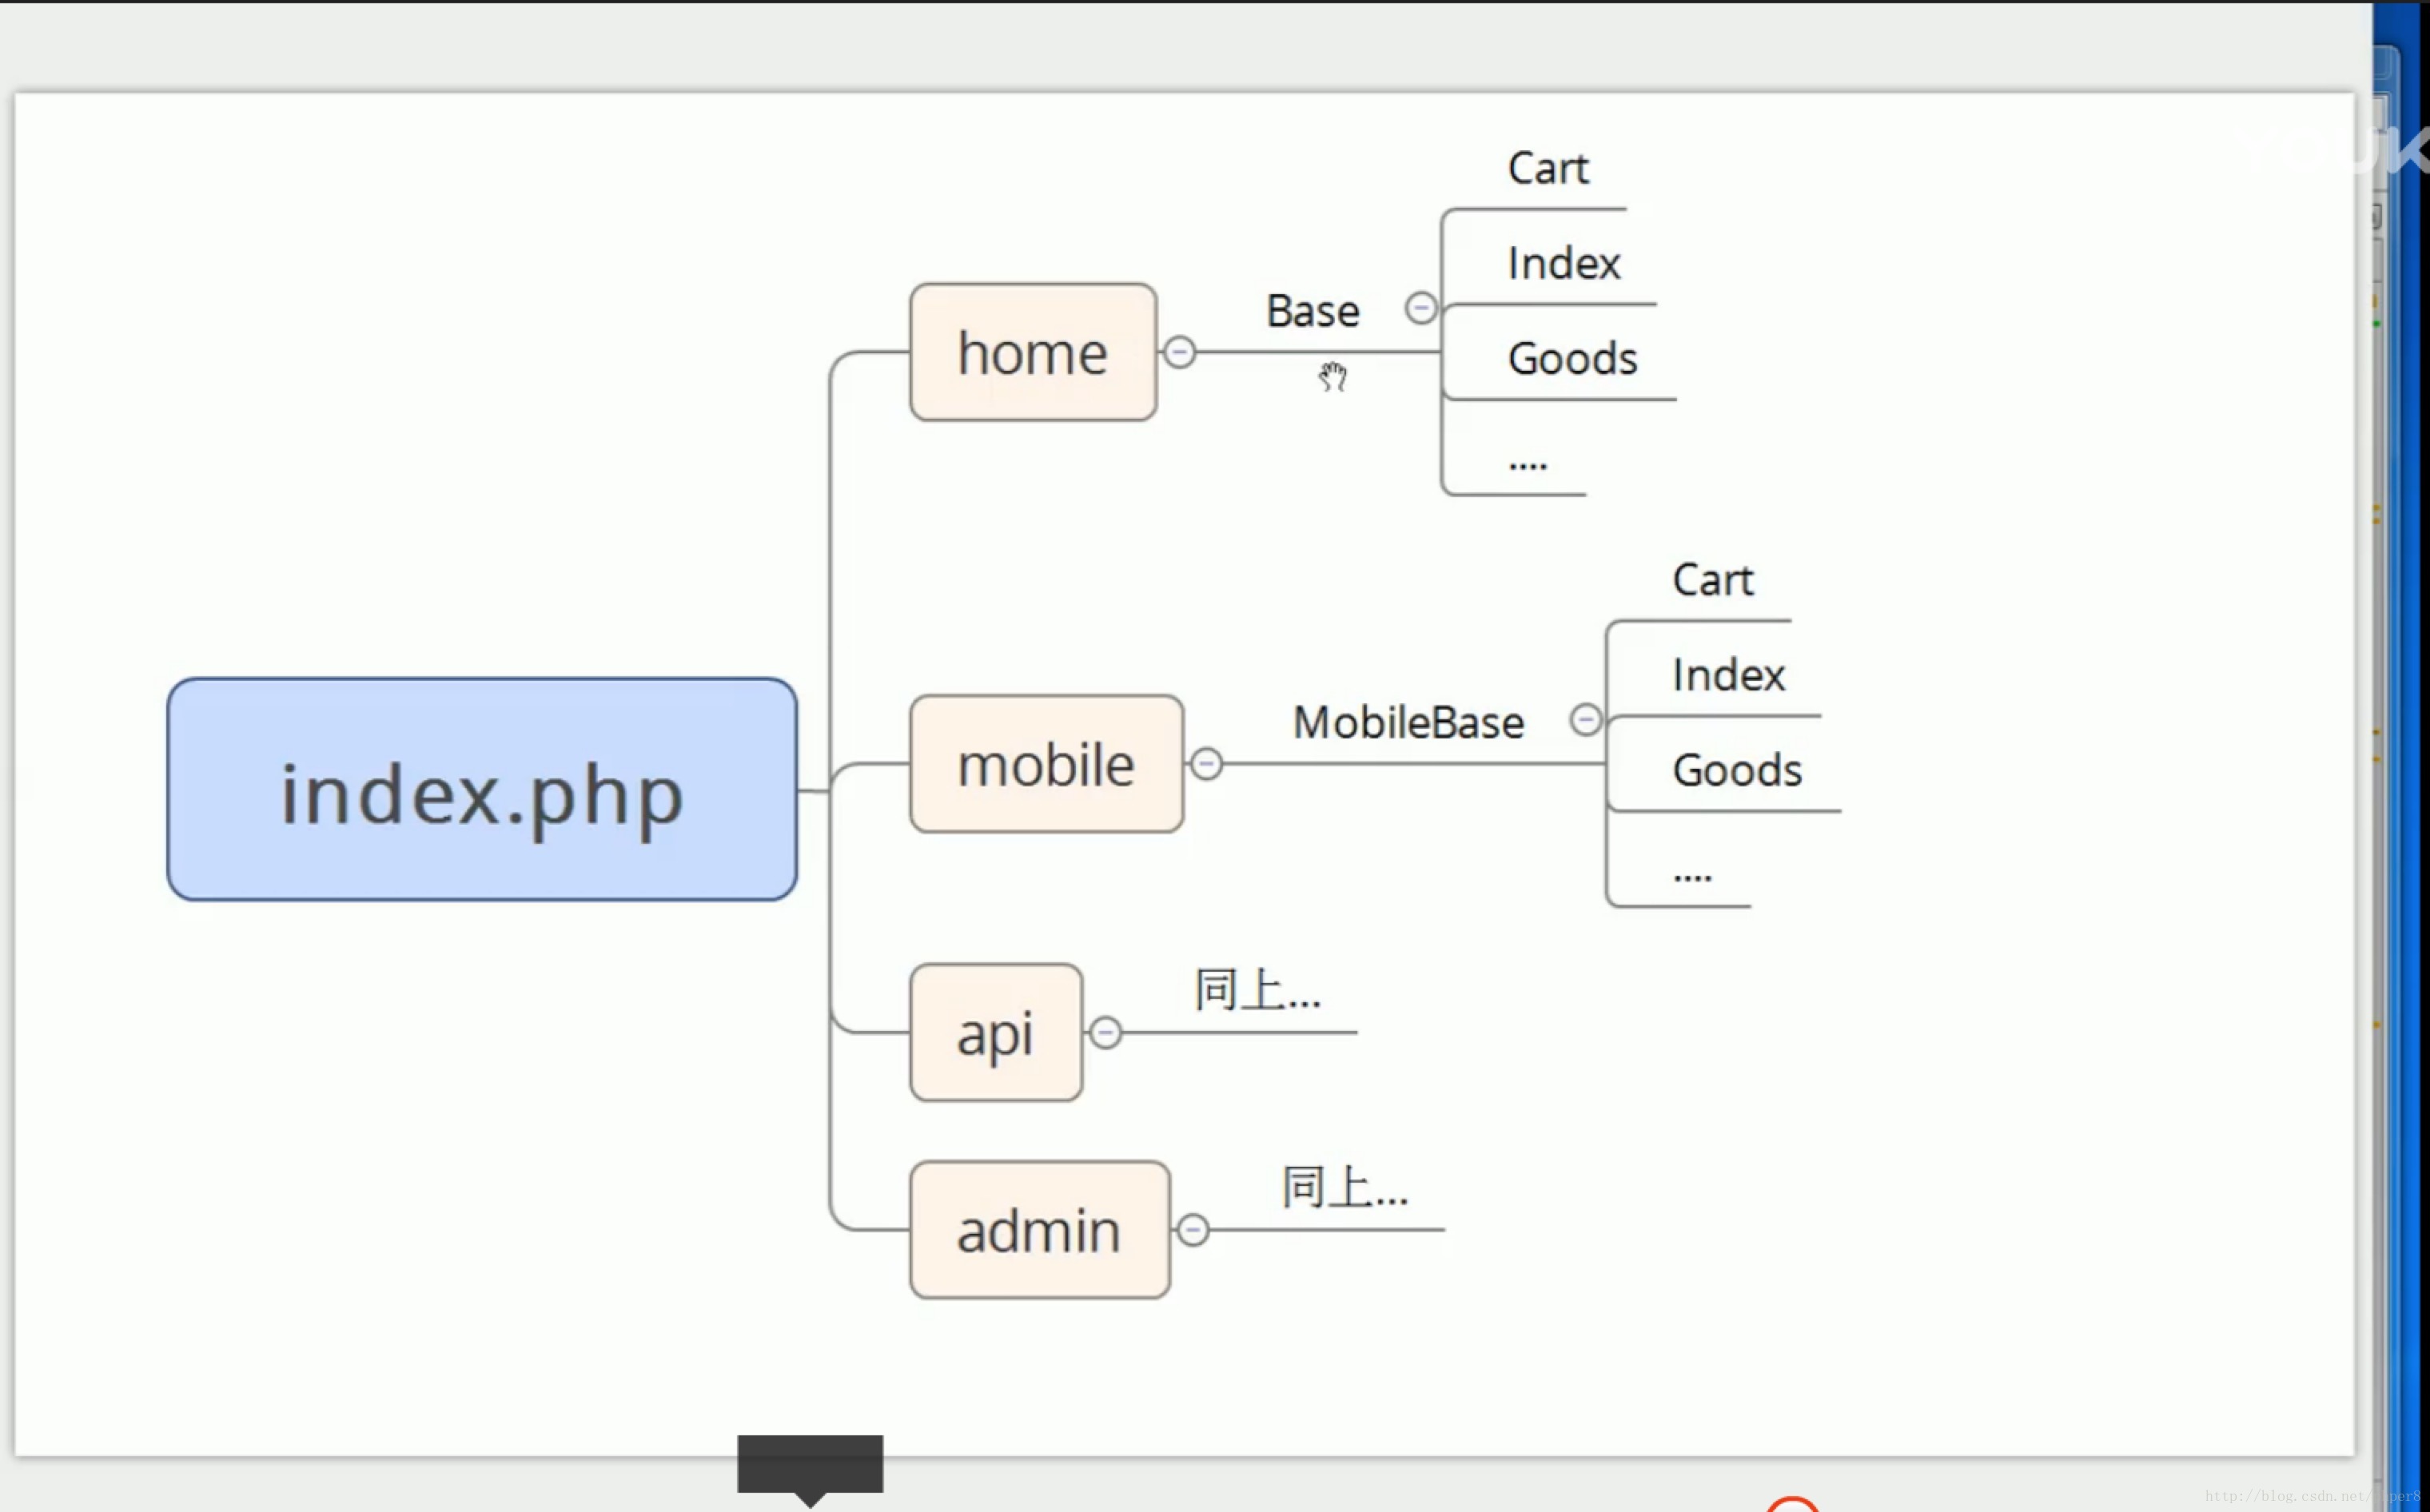Select Cart under the MobileBase branch
This screenshot has height=1512, width=2430.
1713,580
